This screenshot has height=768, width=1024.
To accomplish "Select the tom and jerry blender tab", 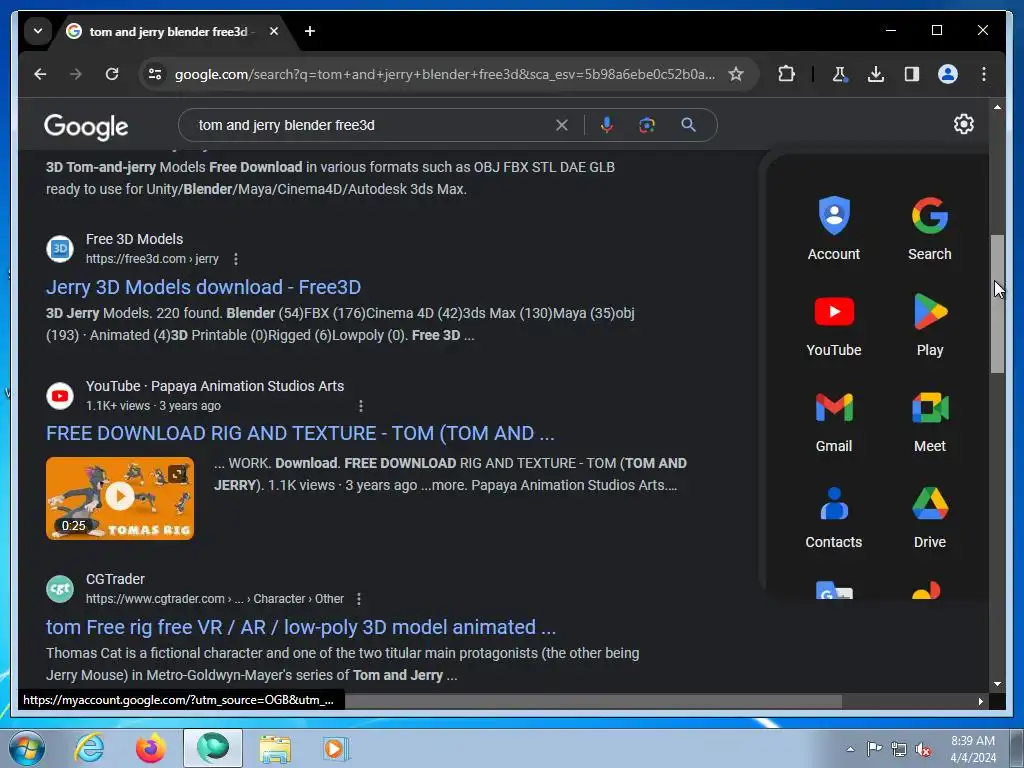I will pyautogui.click(x=168, y=31).
